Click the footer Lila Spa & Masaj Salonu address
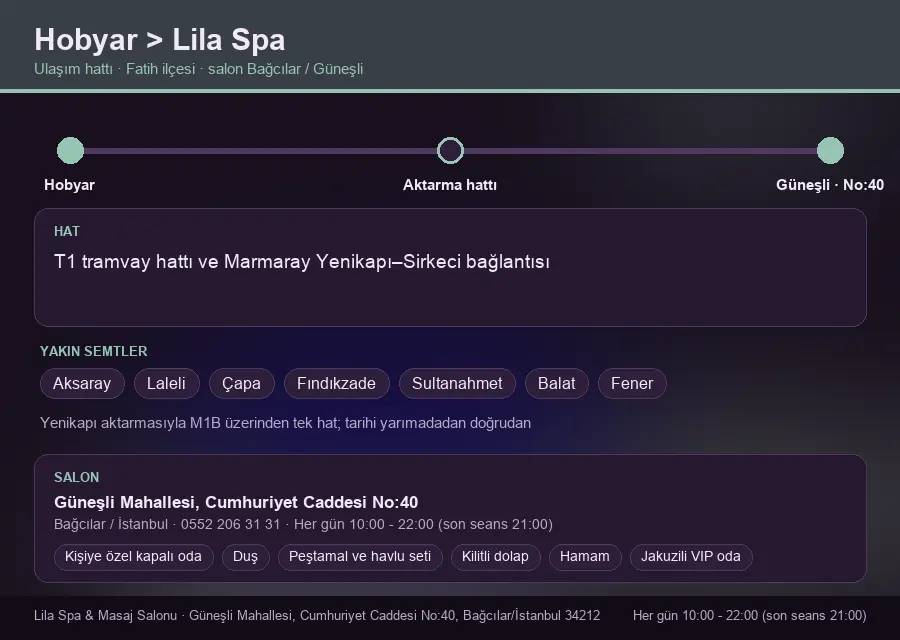The image size is (900, 640). (317, 615)
